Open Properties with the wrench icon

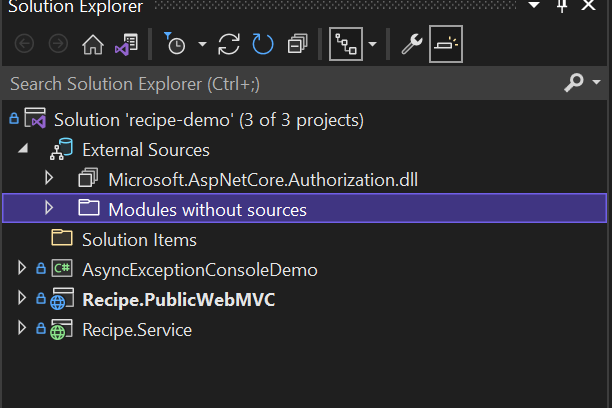click(411, 45)
